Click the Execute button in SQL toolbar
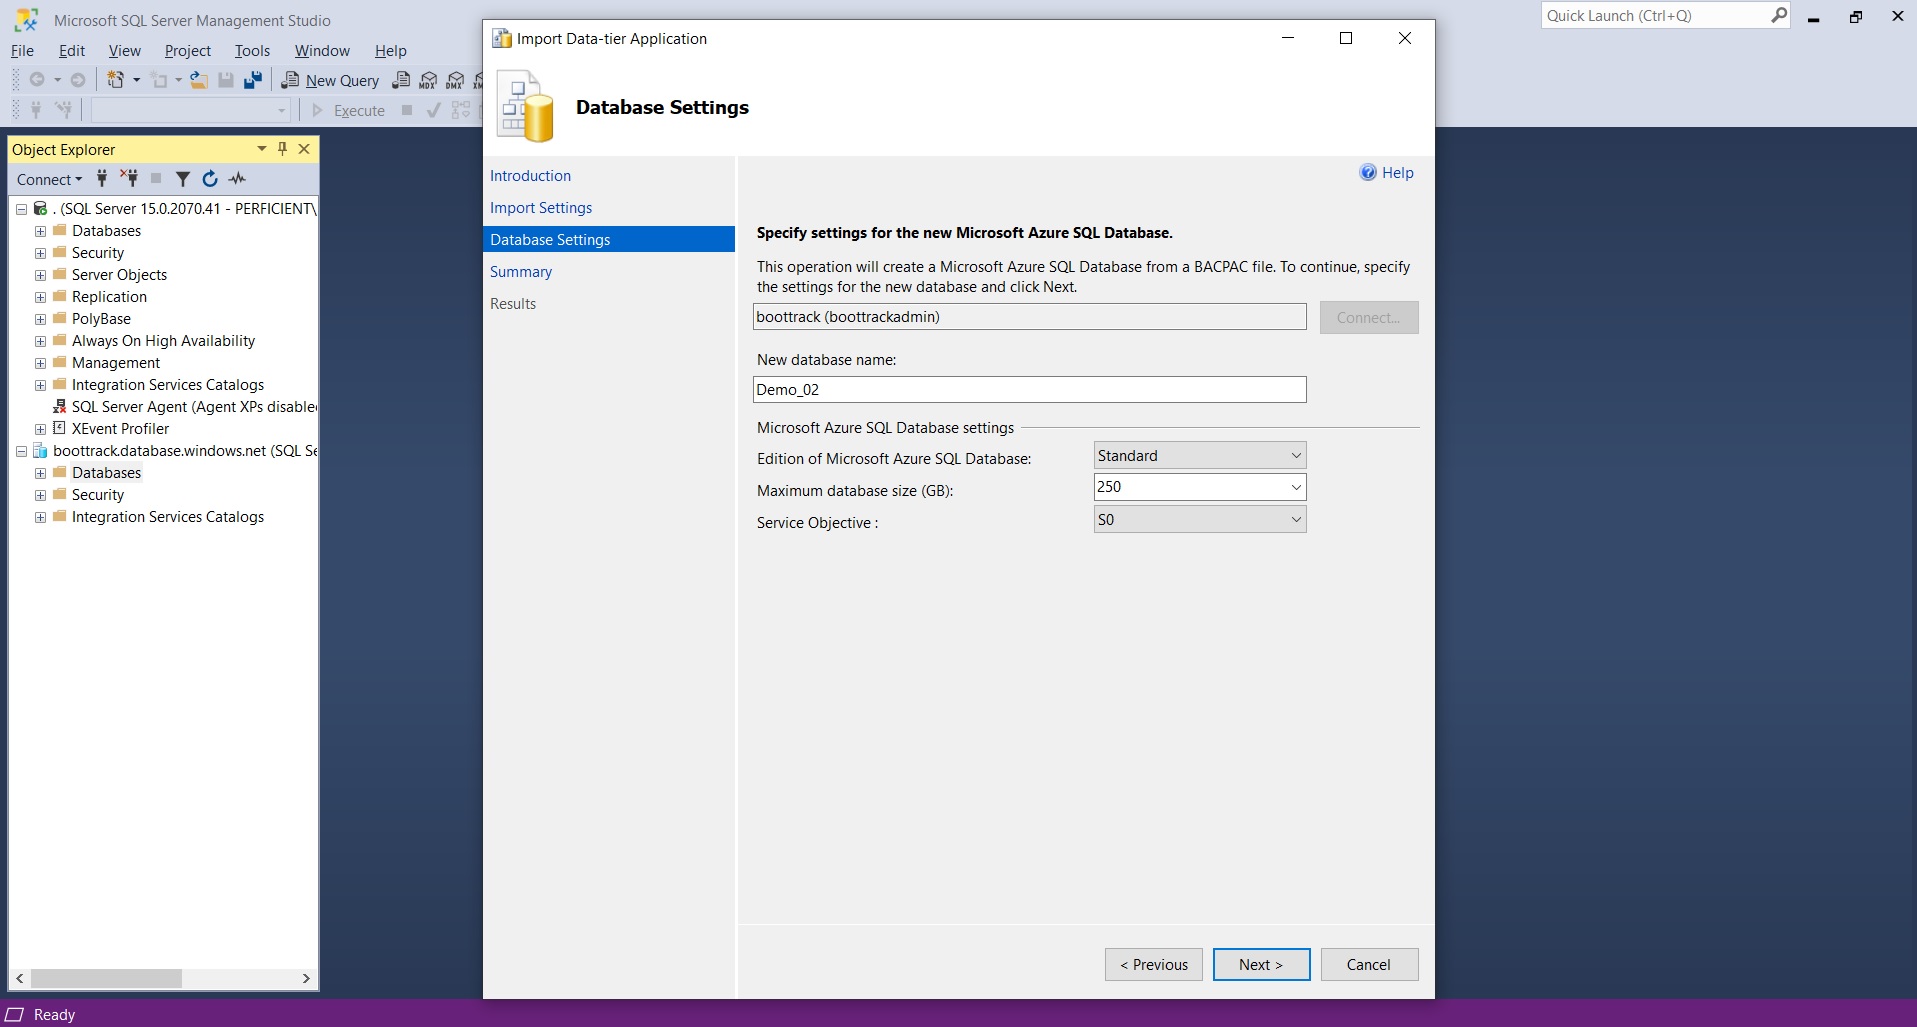1917x1027 pixels. 348,110
